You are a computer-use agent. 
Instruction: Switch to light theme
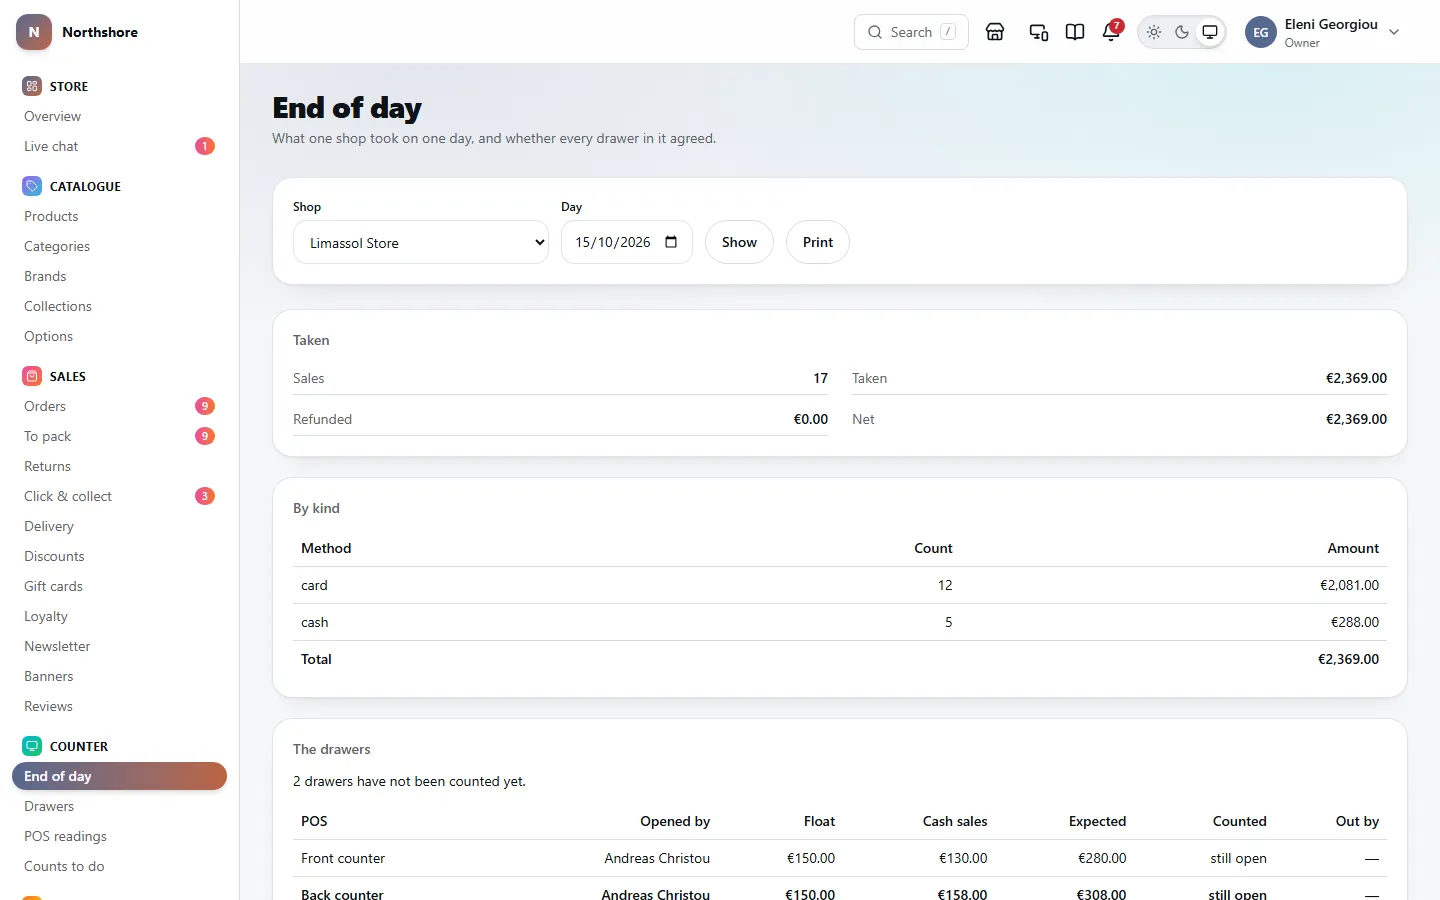click(x=1154, y=32)
